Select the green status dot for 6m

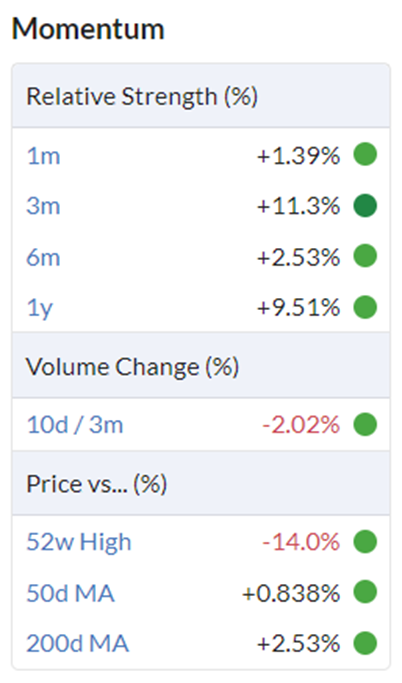pos(365,256)
